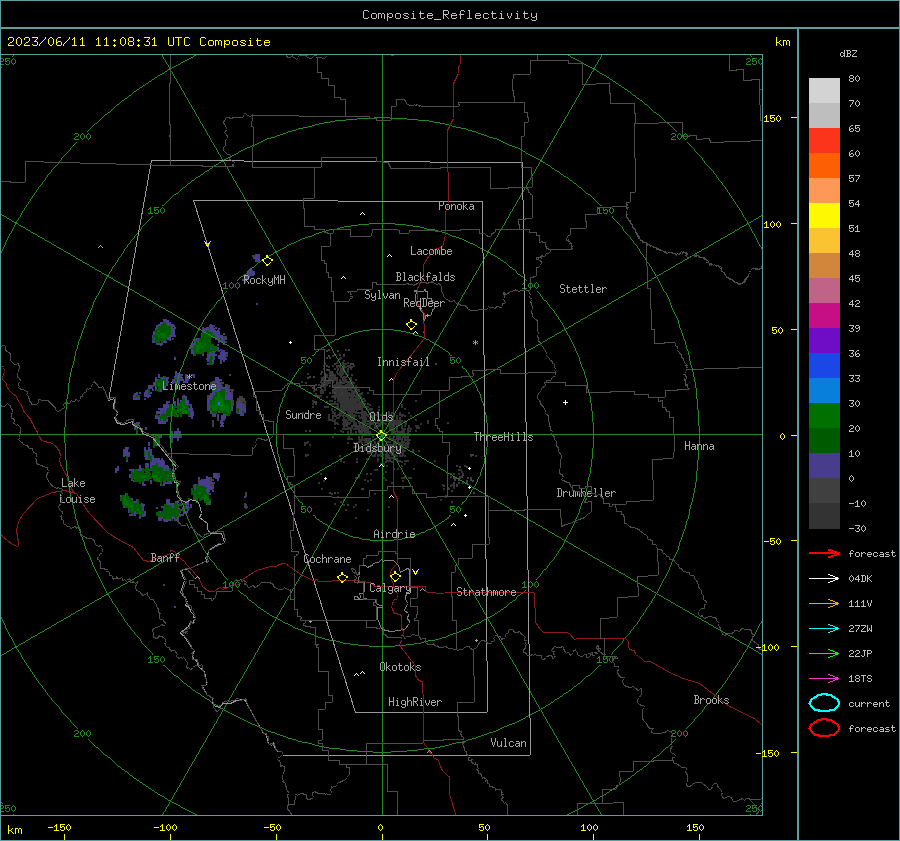The height and width of the screenshot is (841, 900).
Task: Click the Stettler town label
Action: tap(583, 289)
